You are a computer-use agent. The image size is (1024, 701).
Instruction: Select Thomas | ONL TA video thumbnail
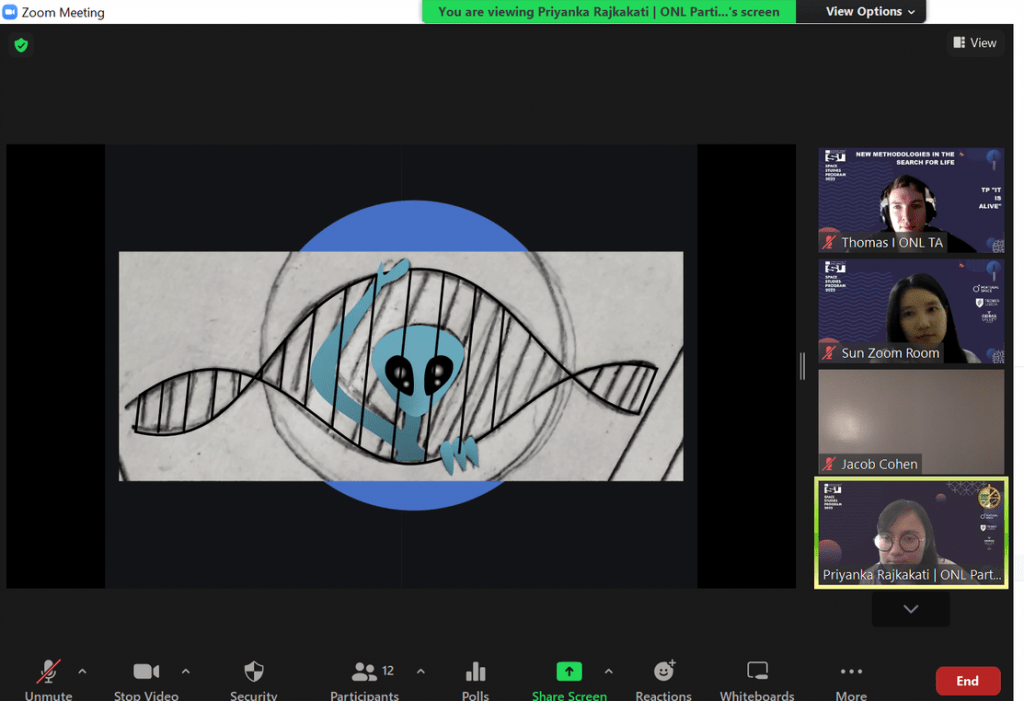pyautogui.click(x=911, y=200)
